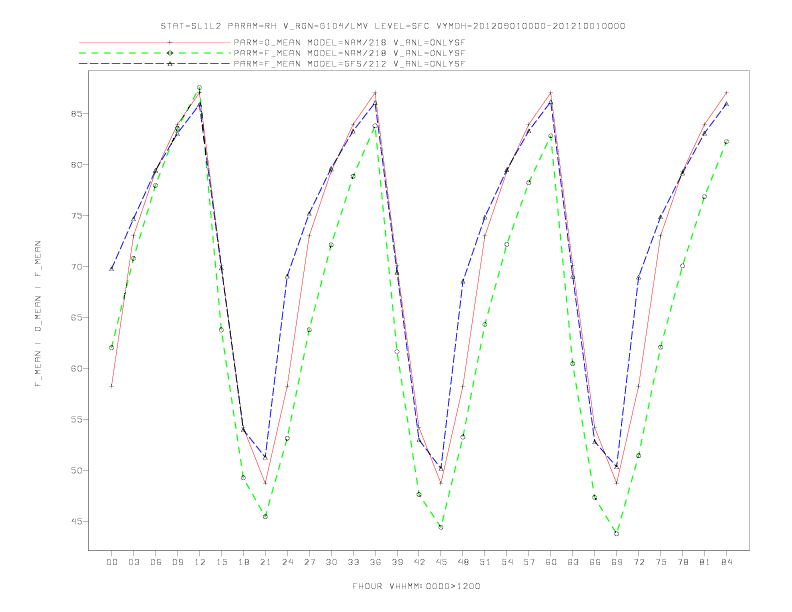
Task: Click the chart title starting with STAT=SL1L2
Action: coord(393,26)
